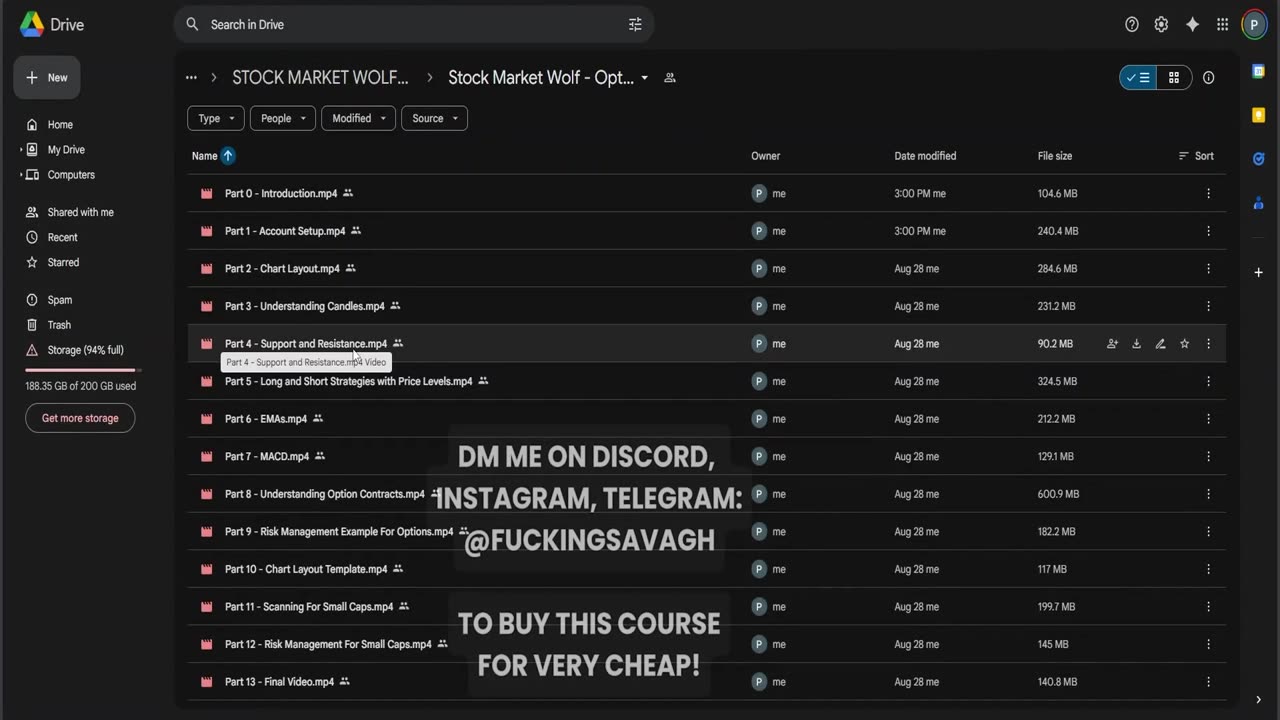The image size is (1280, 720).
Task: Click Get more storage button
Action: pyautogui.click(x=80, y=418)
